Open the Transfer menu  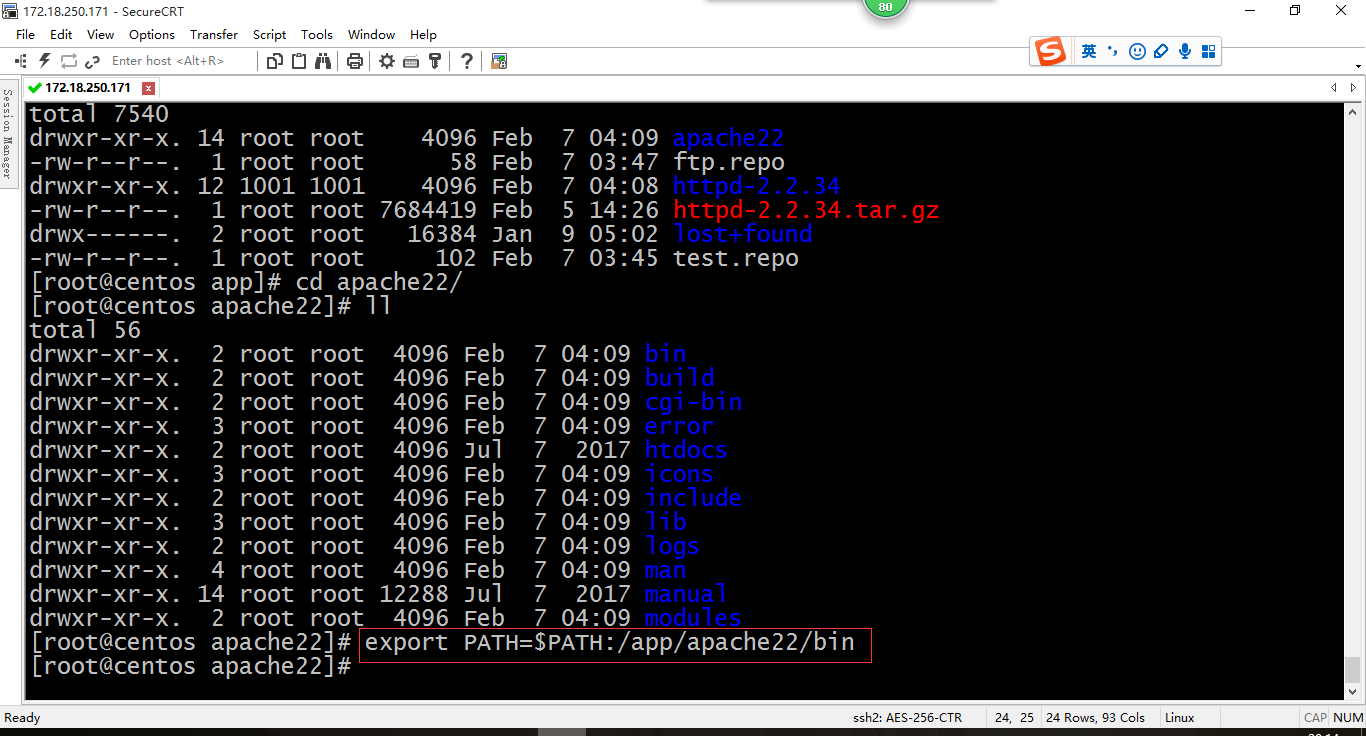[214, 34]
